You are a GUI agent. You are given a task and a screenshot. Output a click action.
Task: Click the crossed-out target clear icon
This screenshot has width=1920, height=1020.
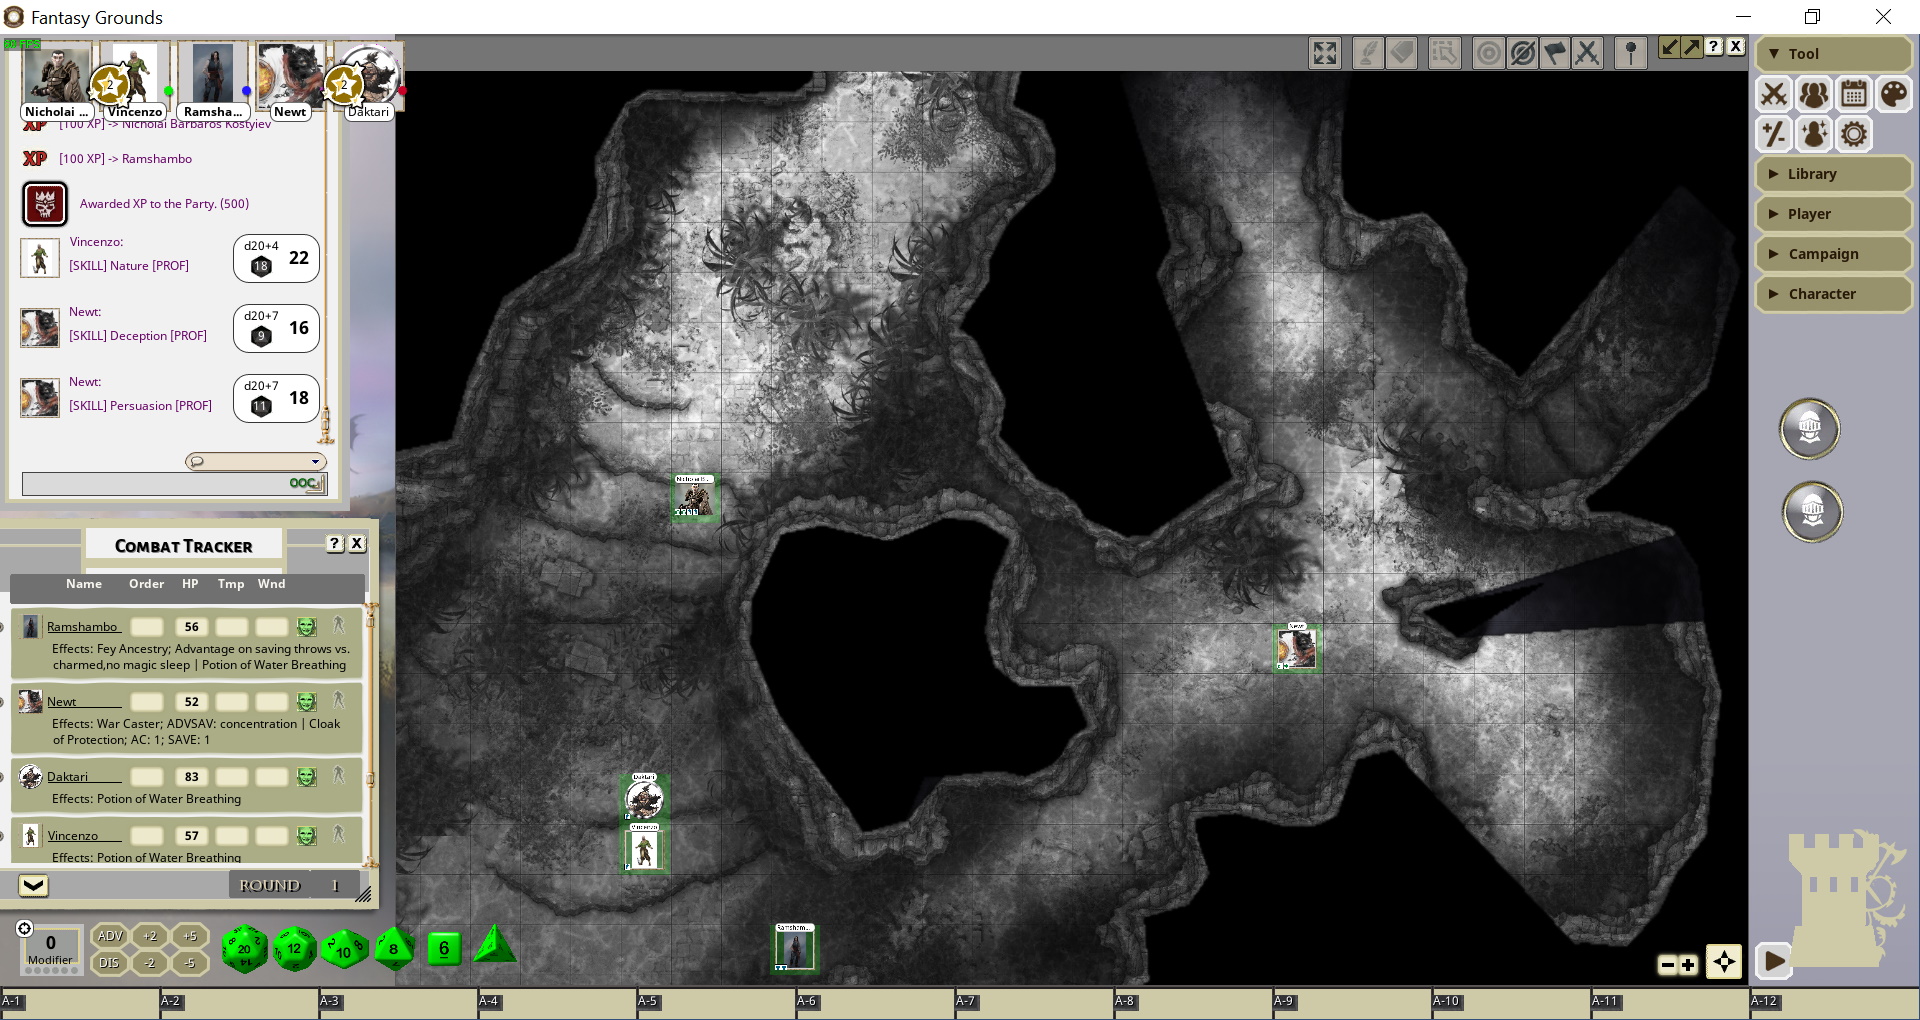[x=1522, y=53]
